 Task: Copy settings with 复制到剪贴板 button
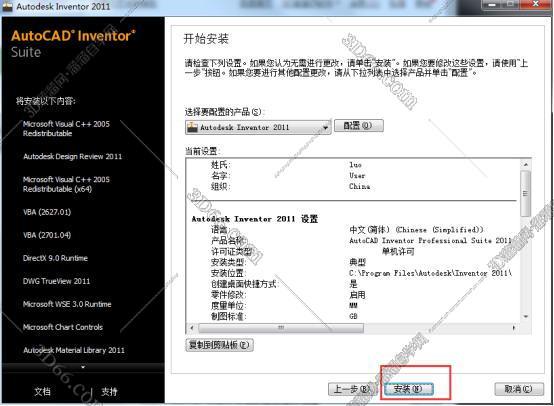point(219,345)
